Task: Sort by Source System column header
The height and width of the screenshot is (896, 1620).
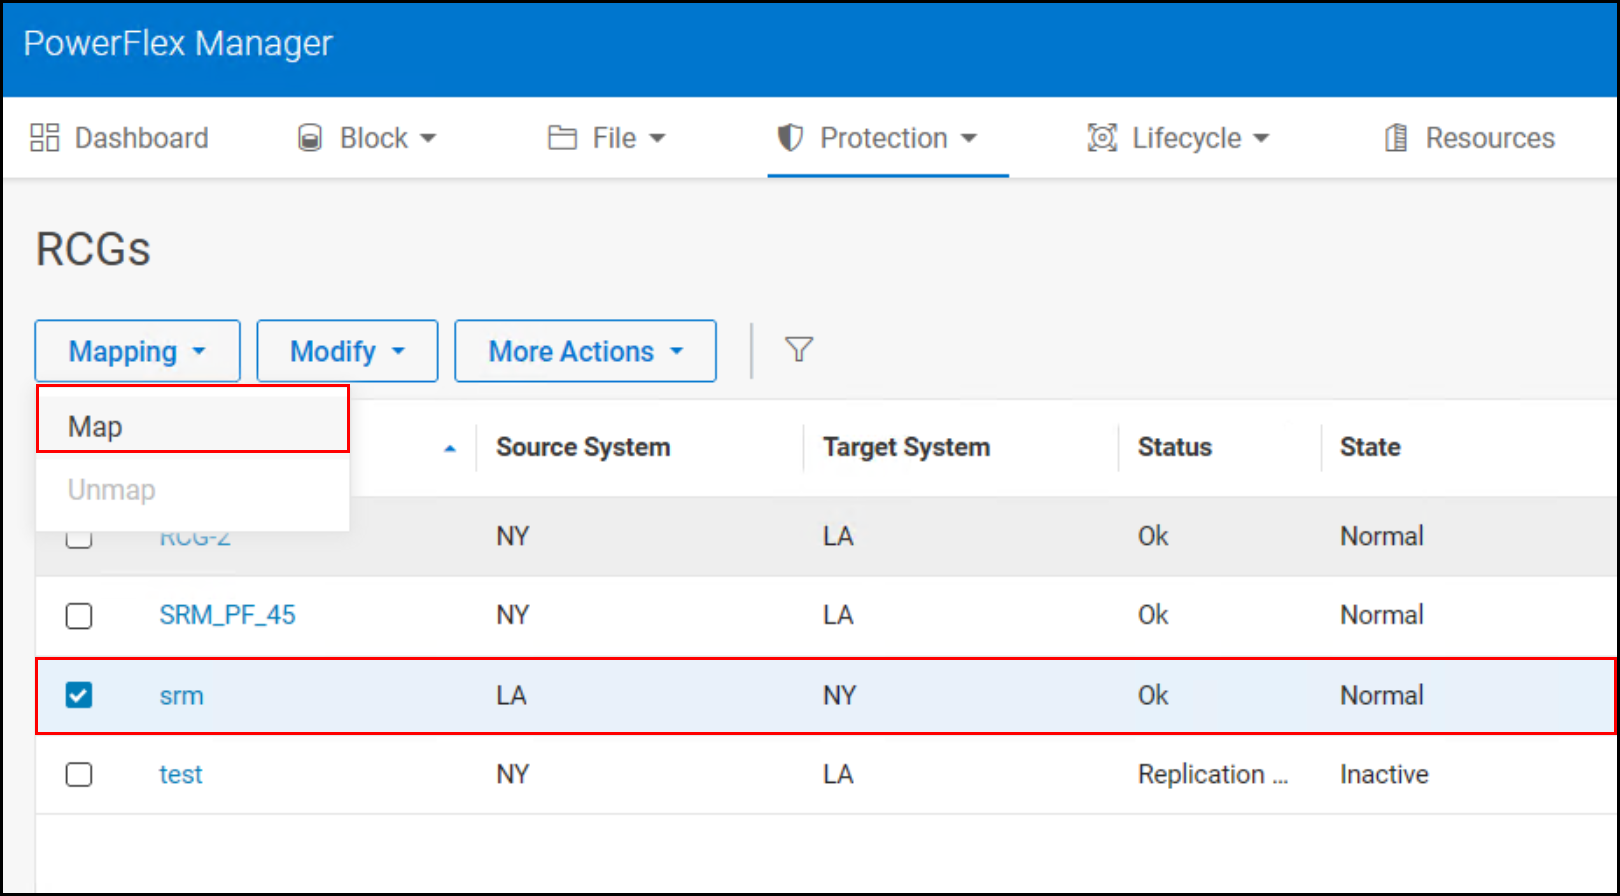Action: point(583,447)
